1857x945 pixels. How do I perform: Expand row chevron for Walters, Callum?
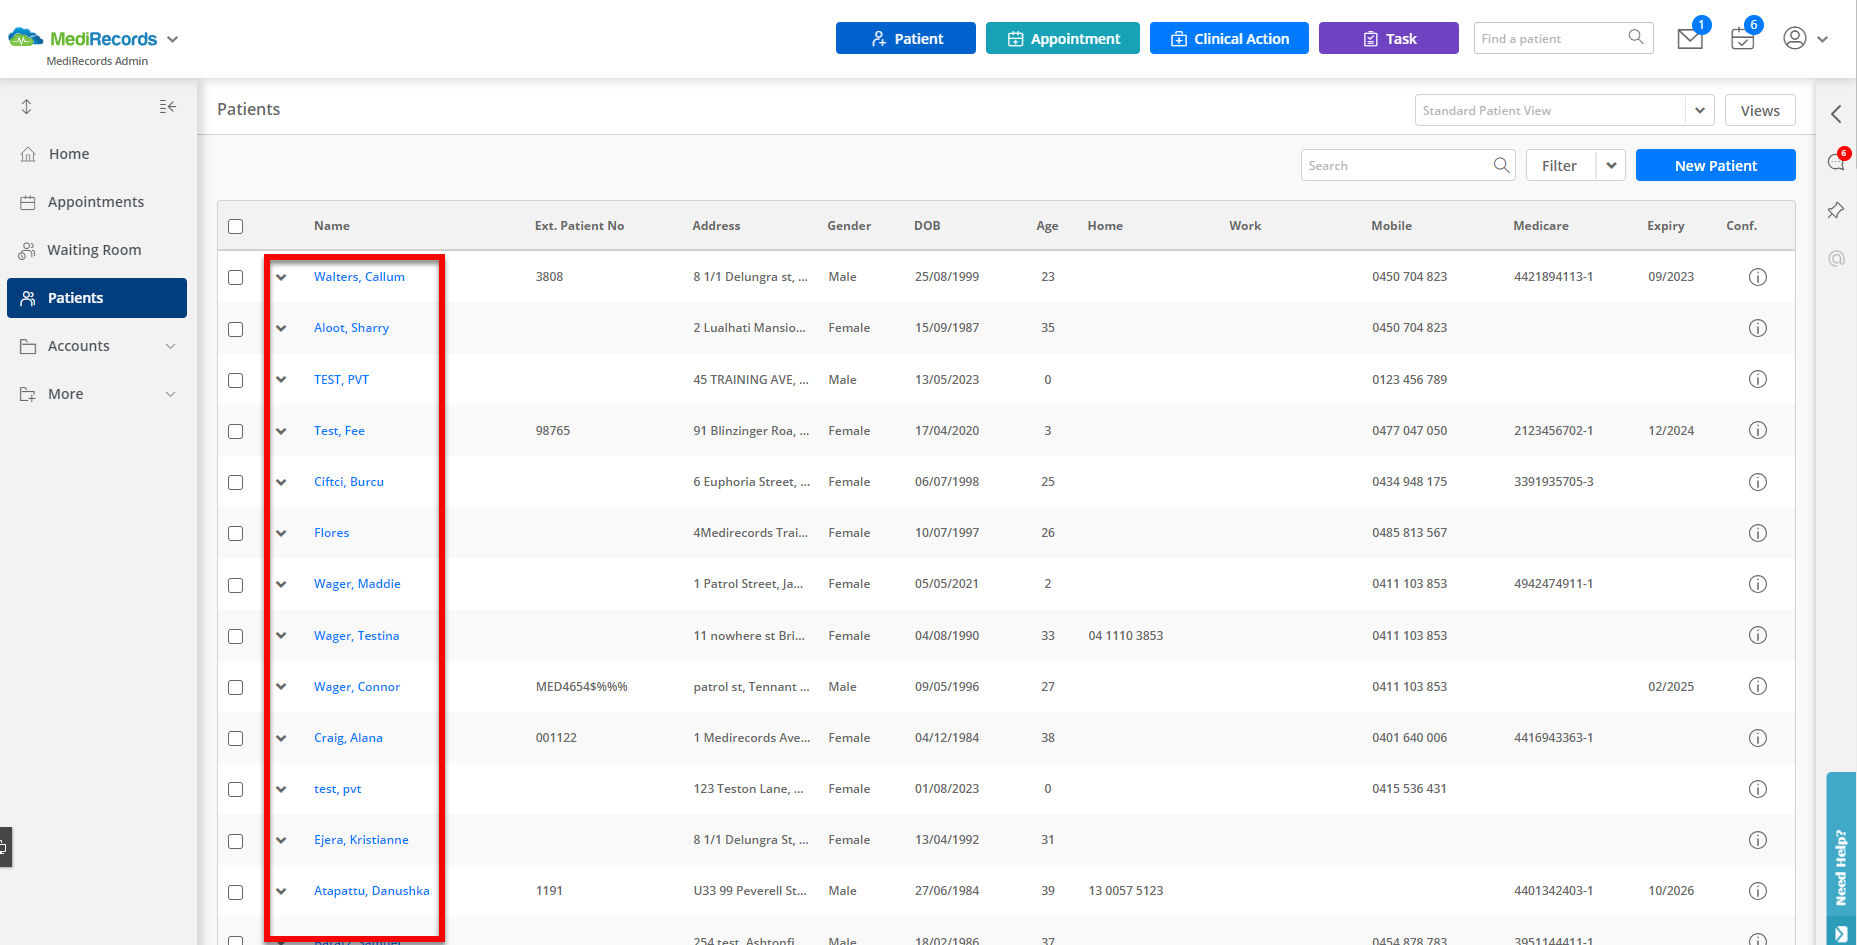tap(281, 277)
